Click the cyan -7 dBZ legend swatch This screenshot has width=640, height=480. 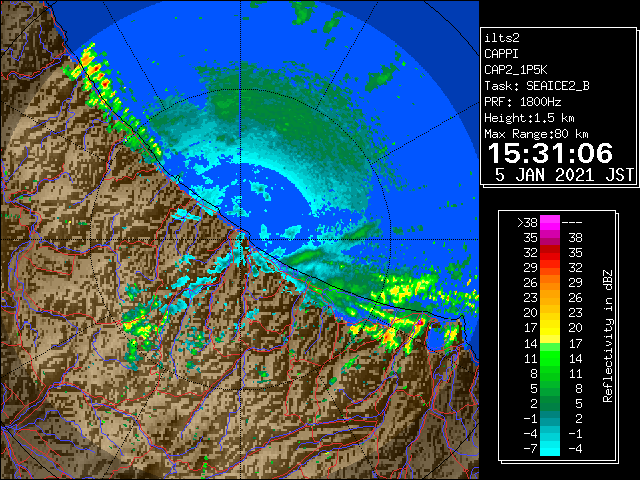click(550, 449)
